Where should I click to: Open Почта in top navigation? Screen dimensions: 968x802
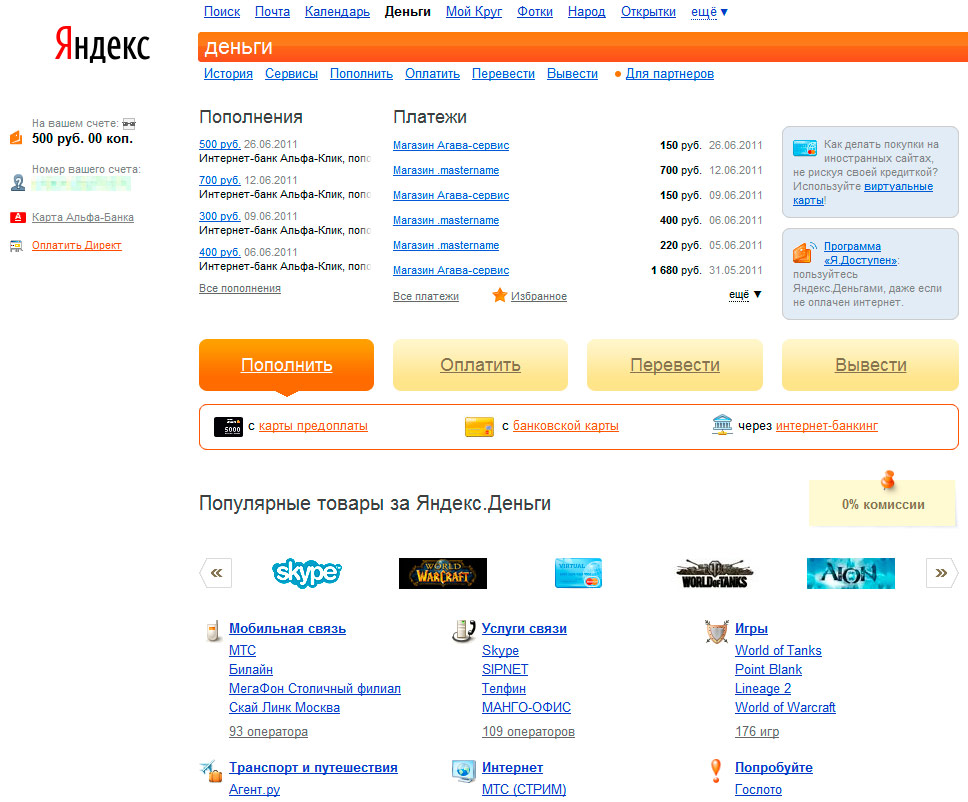click(x=272, y=12)
